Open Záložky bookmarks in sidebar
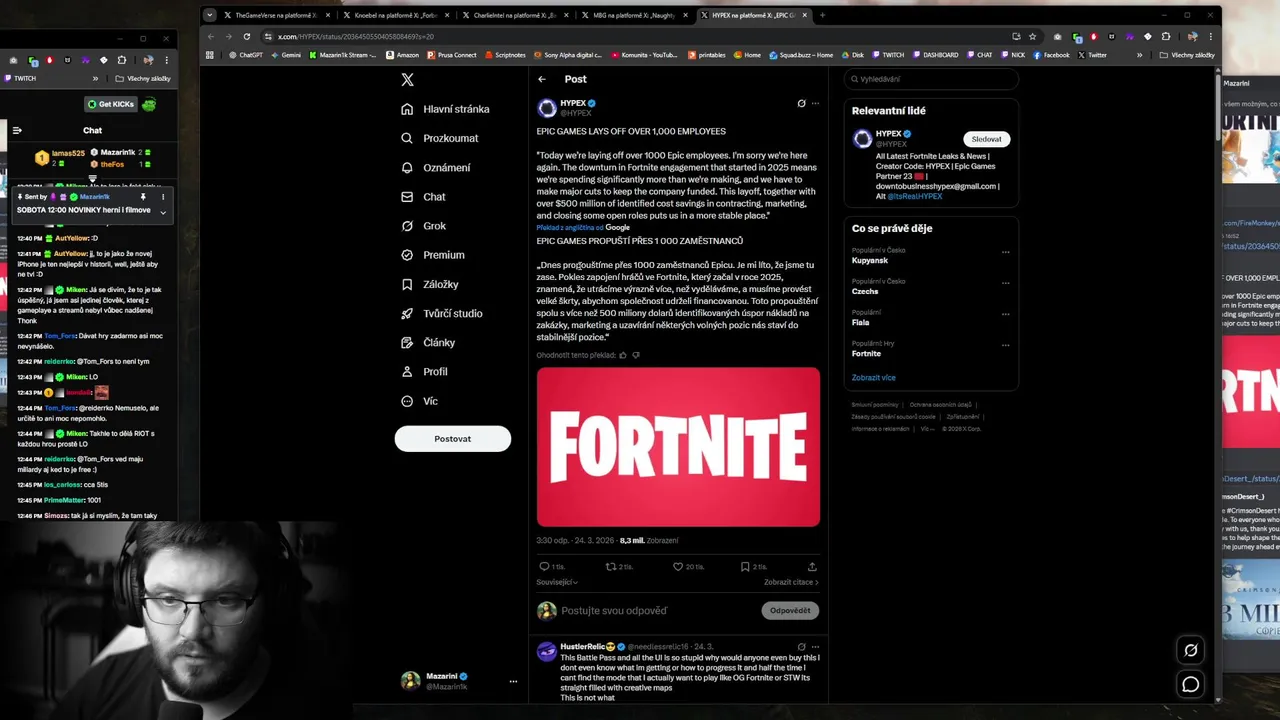Screen dimensions: 1280x720 (429, 284)
